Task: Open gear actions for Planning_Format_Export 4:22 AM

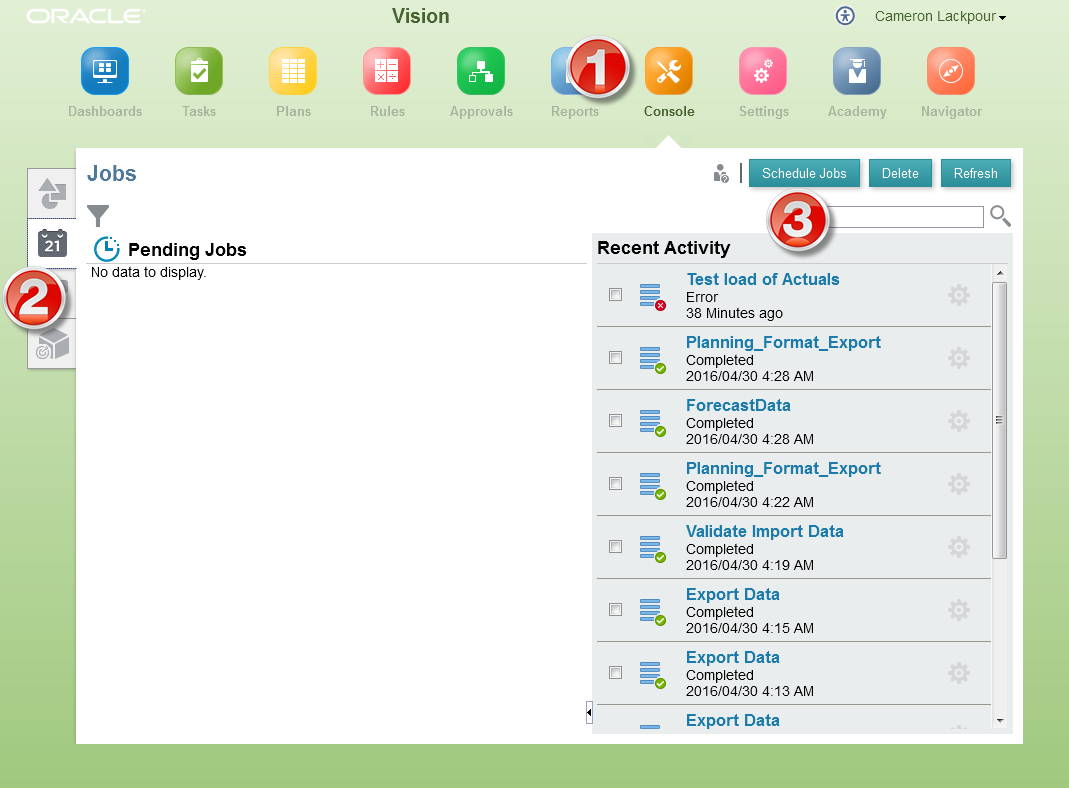Action: pos(959,484)
